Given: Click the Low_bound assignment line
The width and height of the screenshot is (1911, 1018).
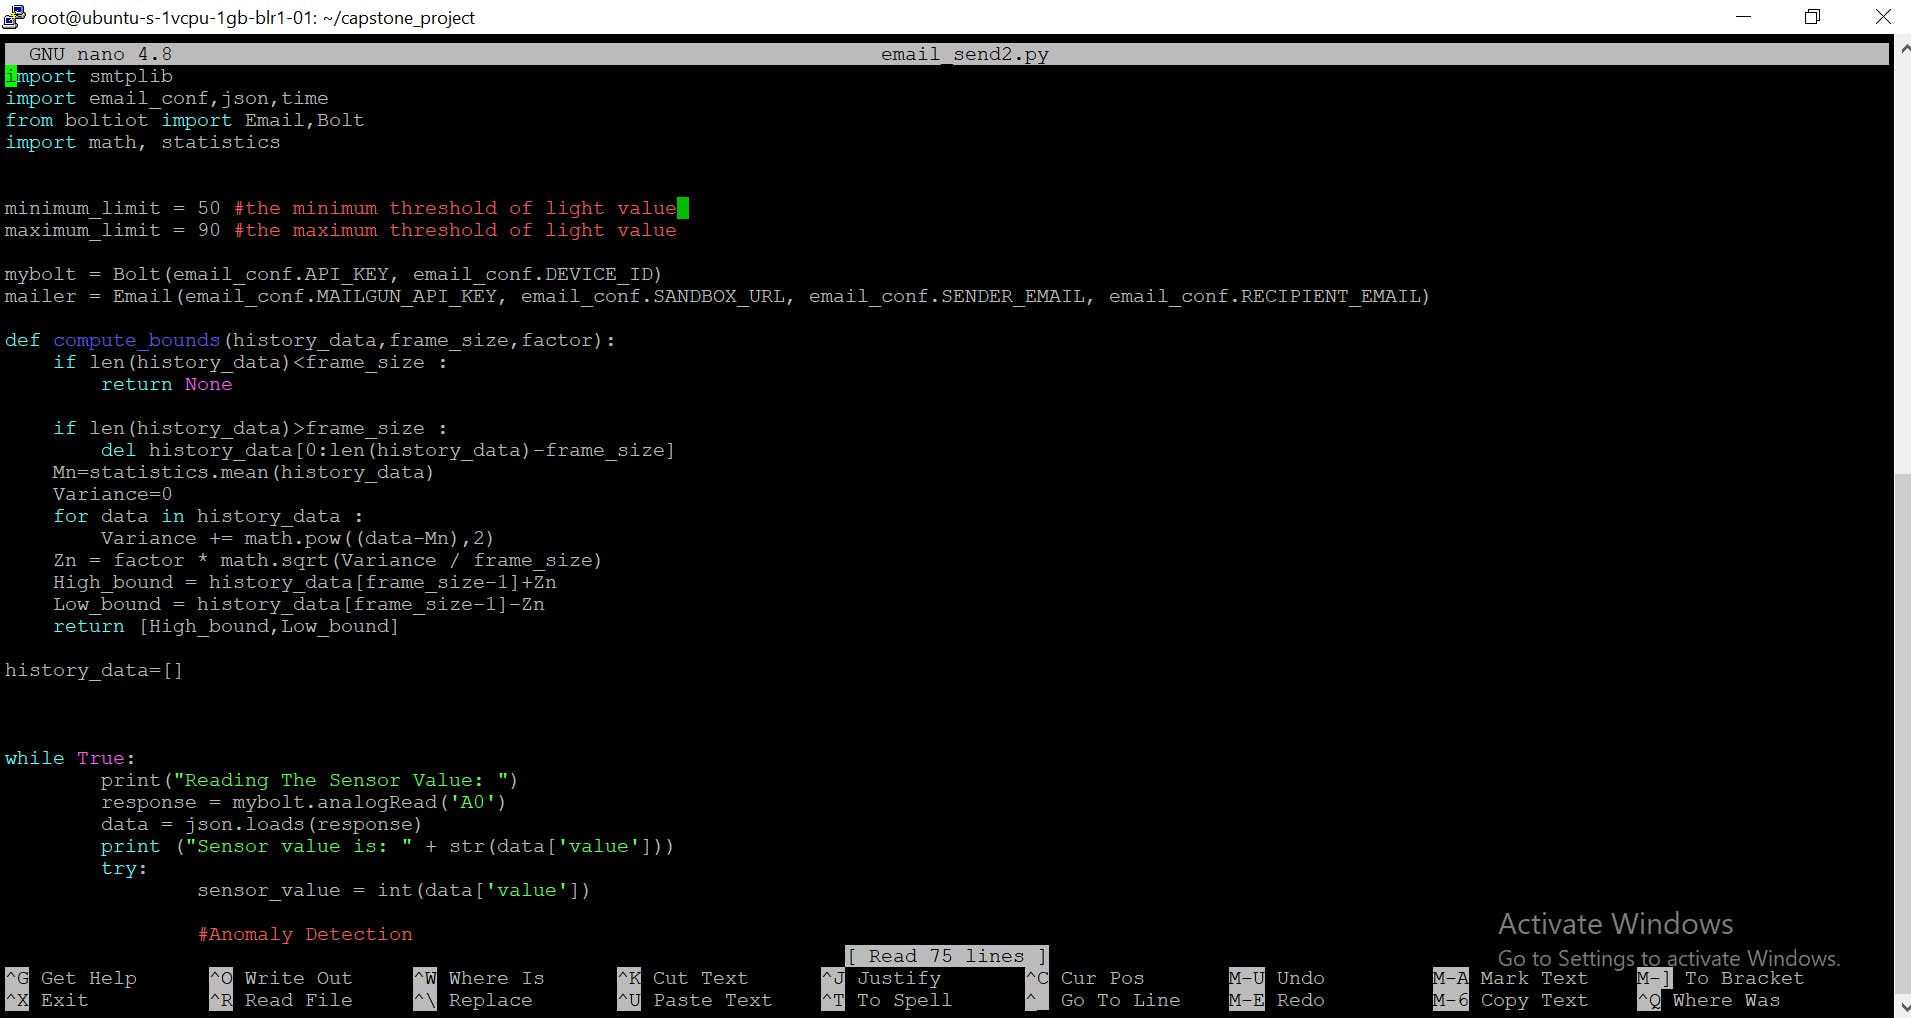Looking at the screenshot, I should pyautogui.click(x=298, y=604).
